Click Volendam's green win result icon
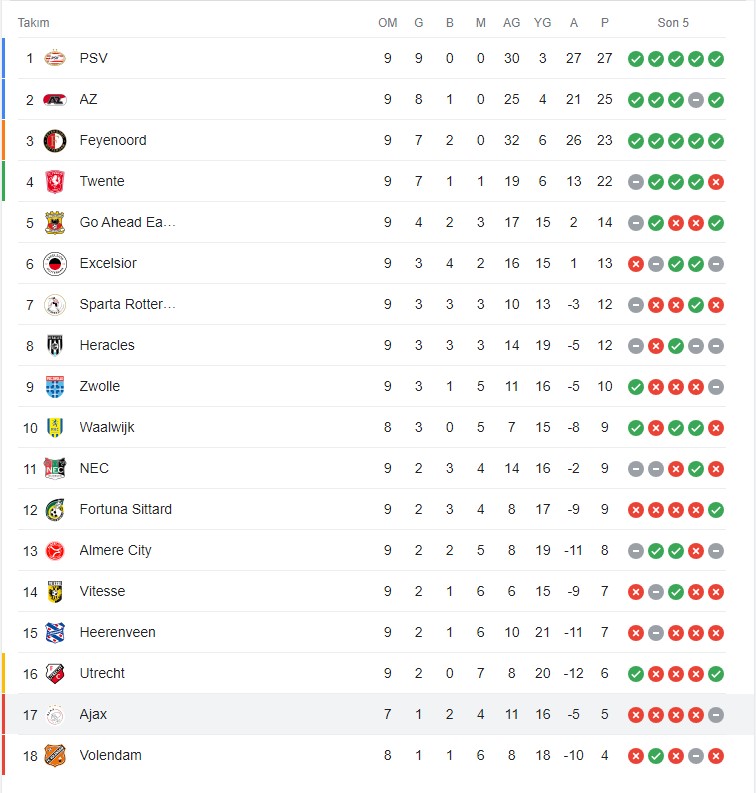 click(x=655, y=756)
